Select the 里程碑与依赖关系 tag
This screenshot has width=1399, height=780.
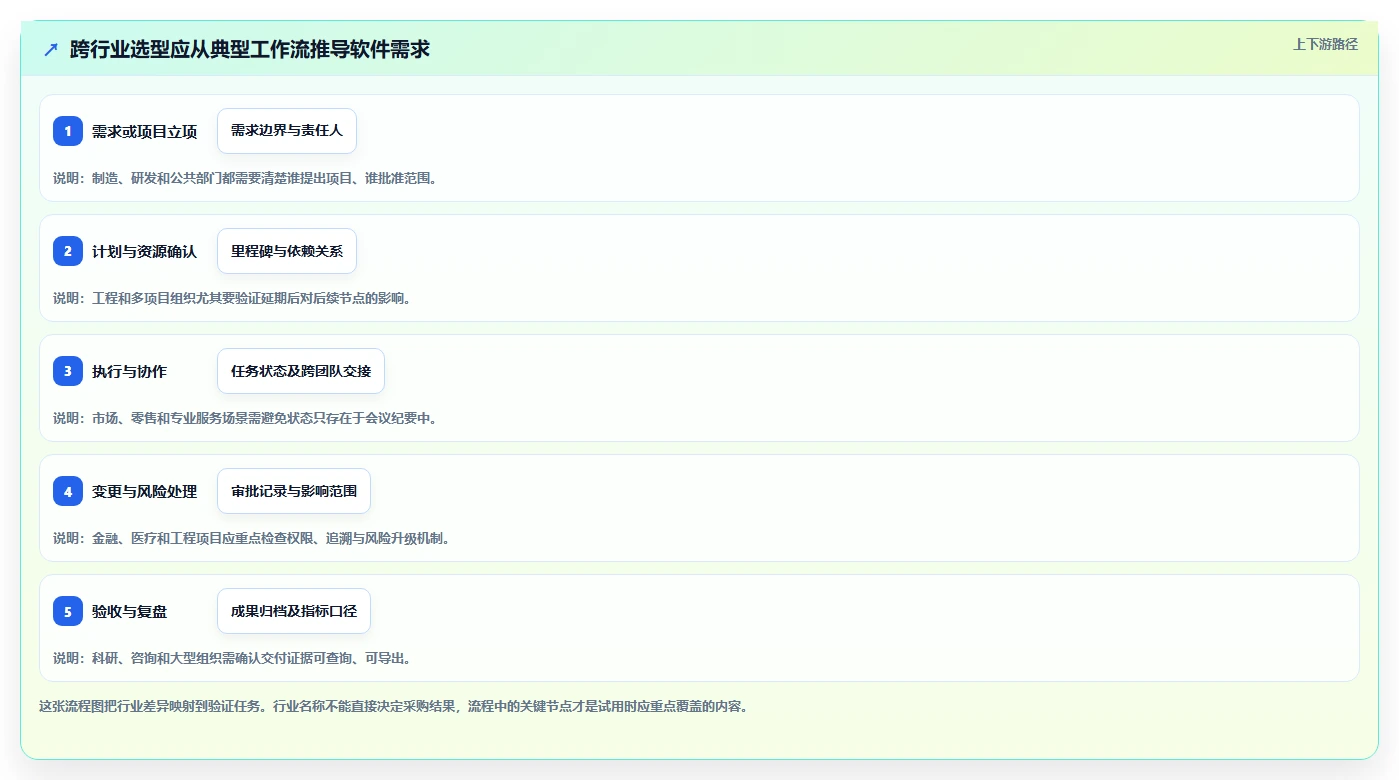(x=287, y=251)
